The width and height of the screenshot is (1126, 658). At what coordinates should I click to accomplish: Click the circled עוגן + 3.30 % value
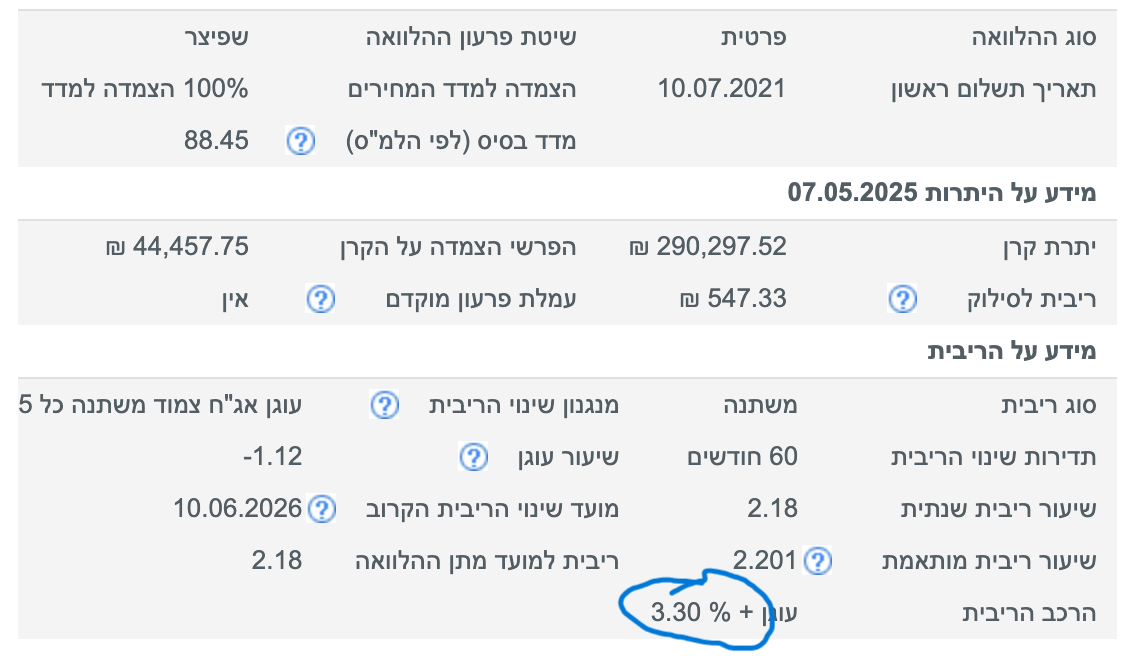click(718, 612)
